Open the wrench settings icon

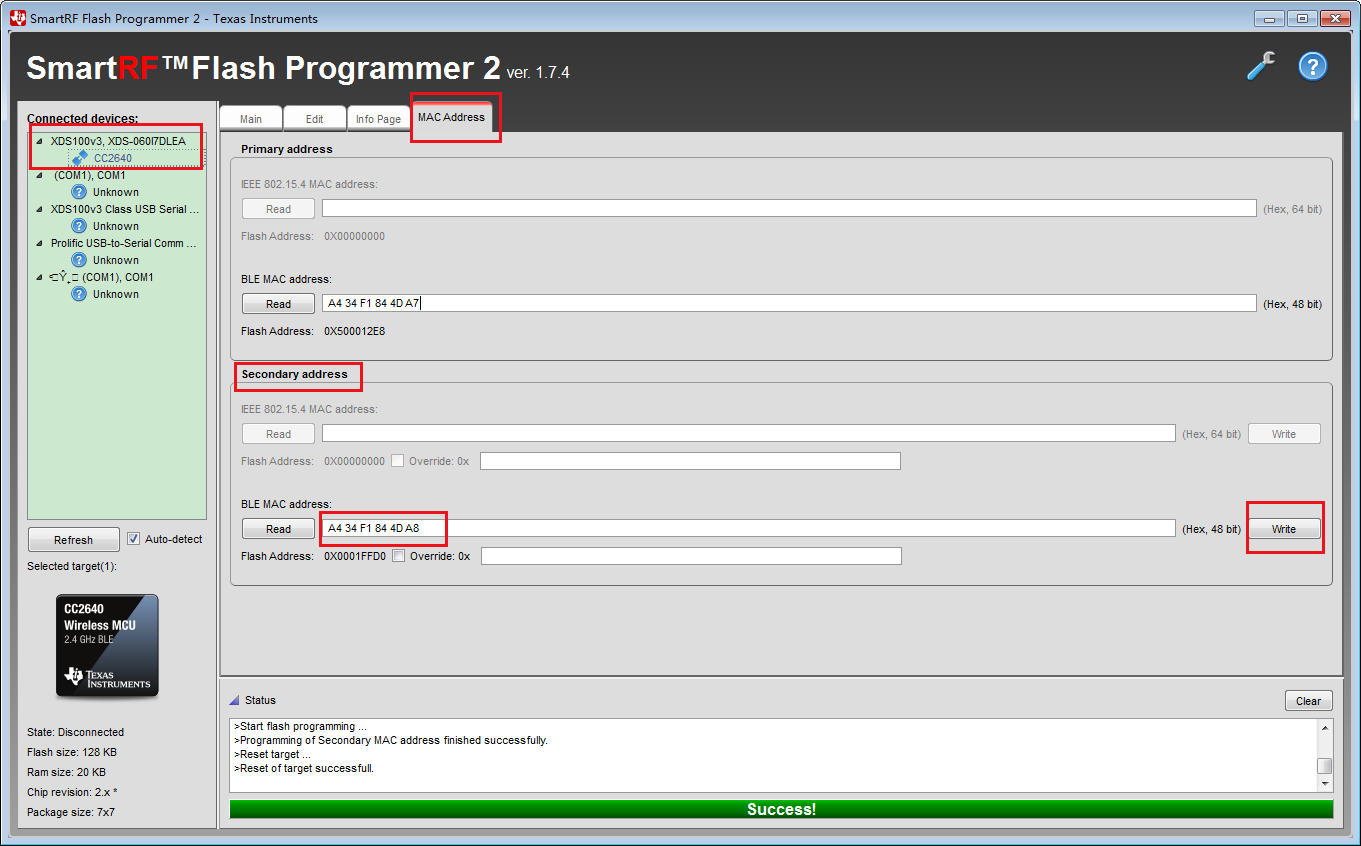[x=1261, y=66]
